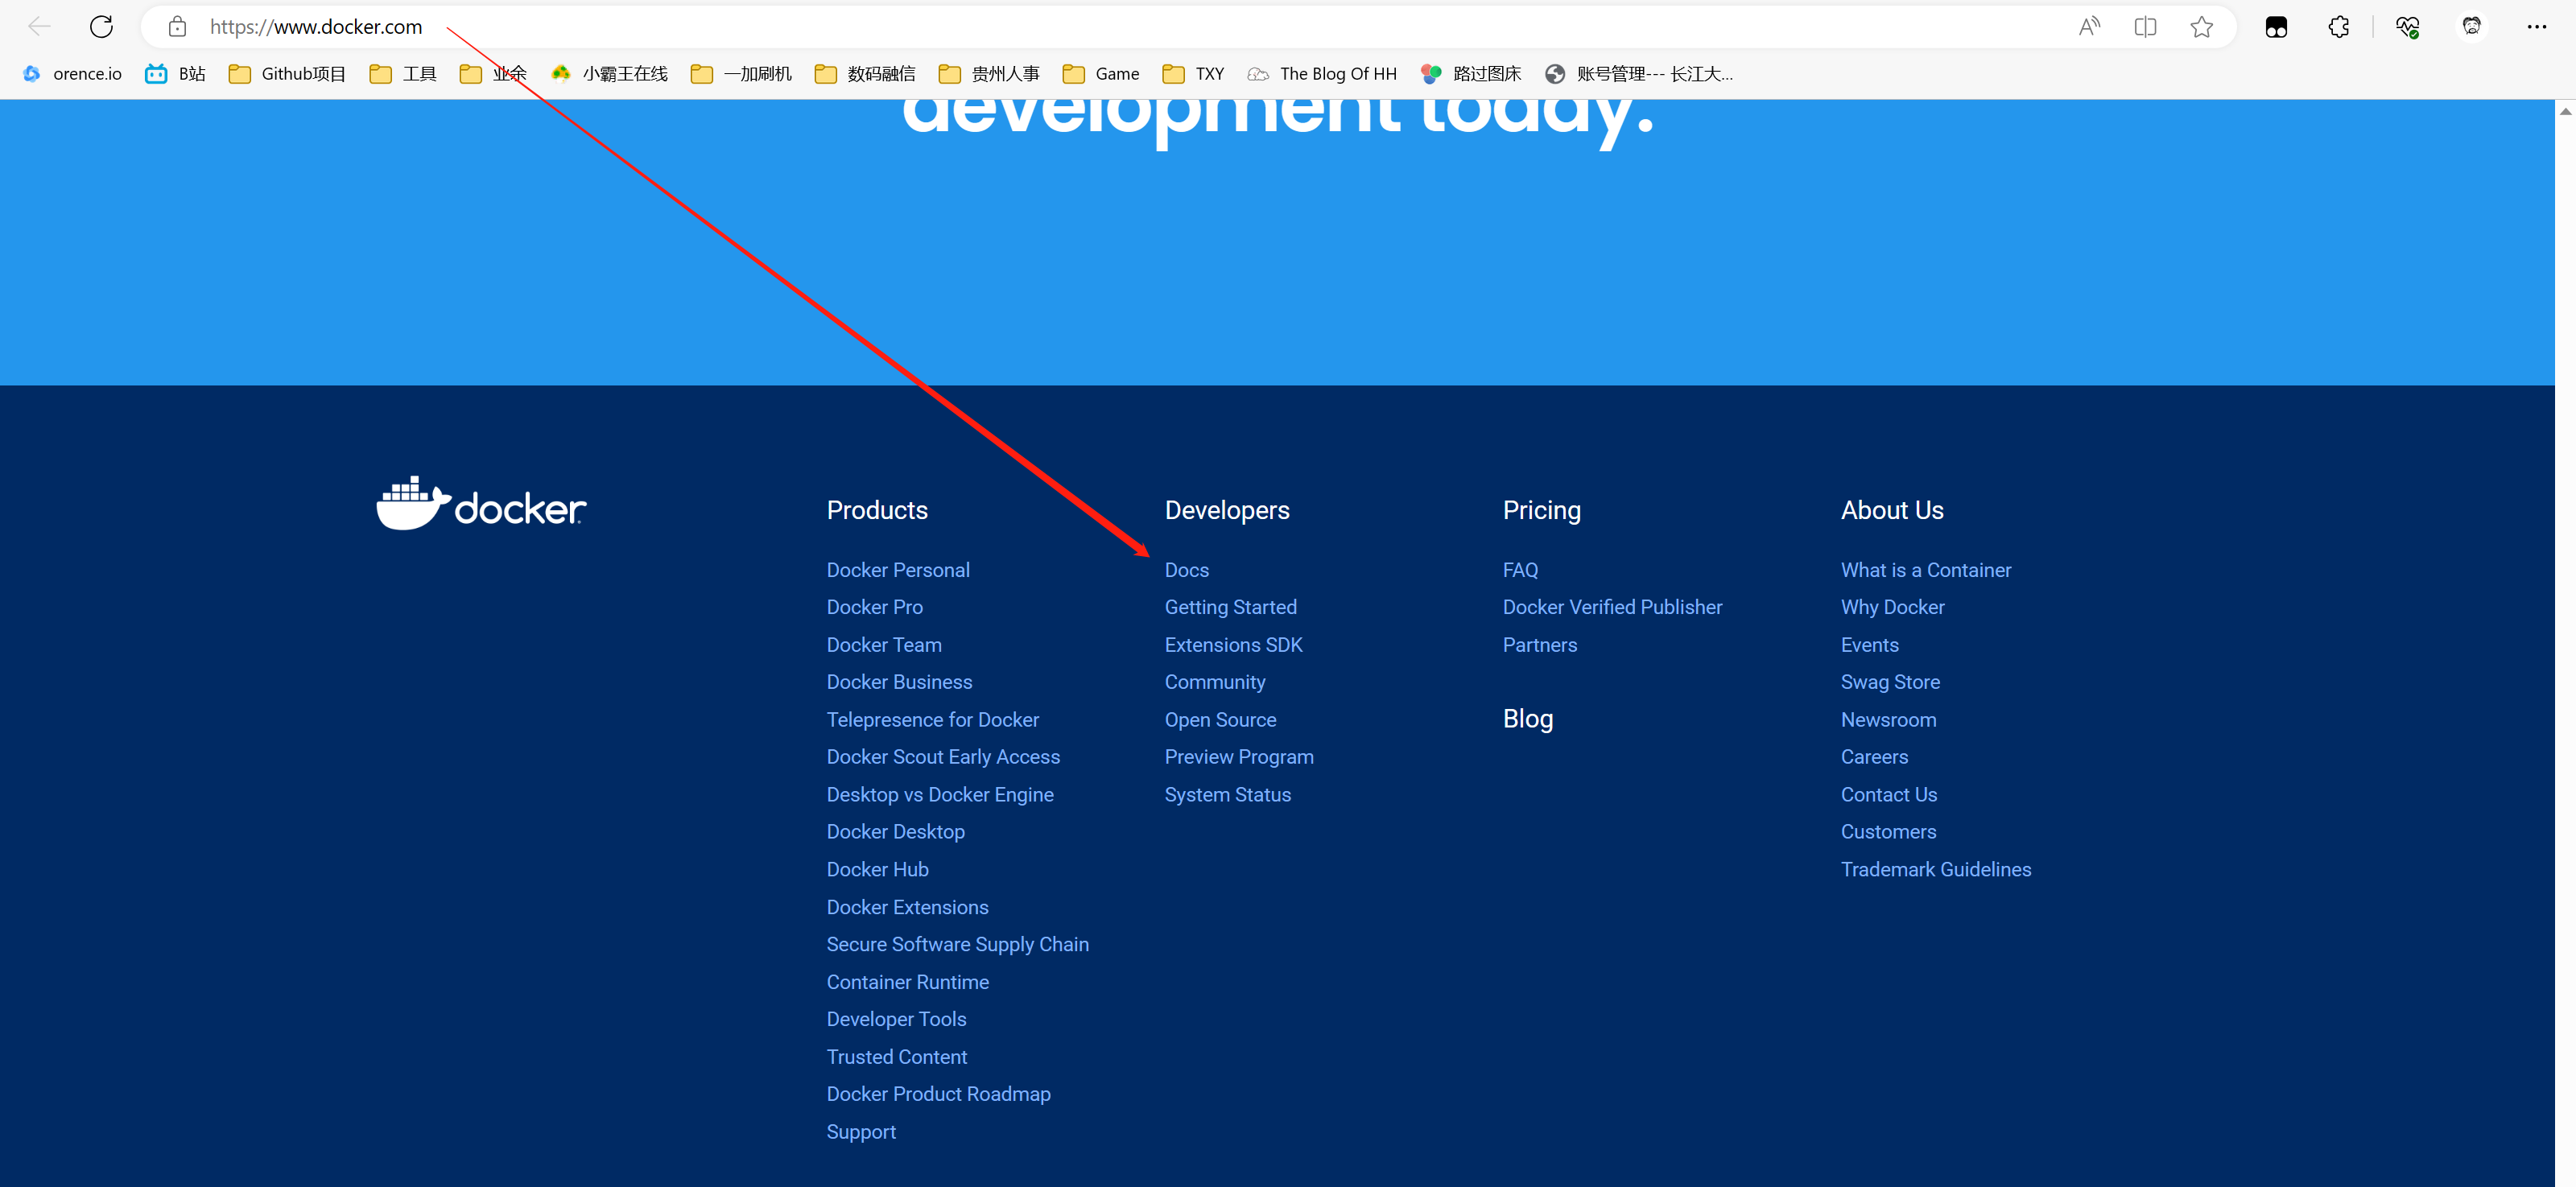
Task: Open Docker Verified Publisher link
Action: tap(1613, 607)
